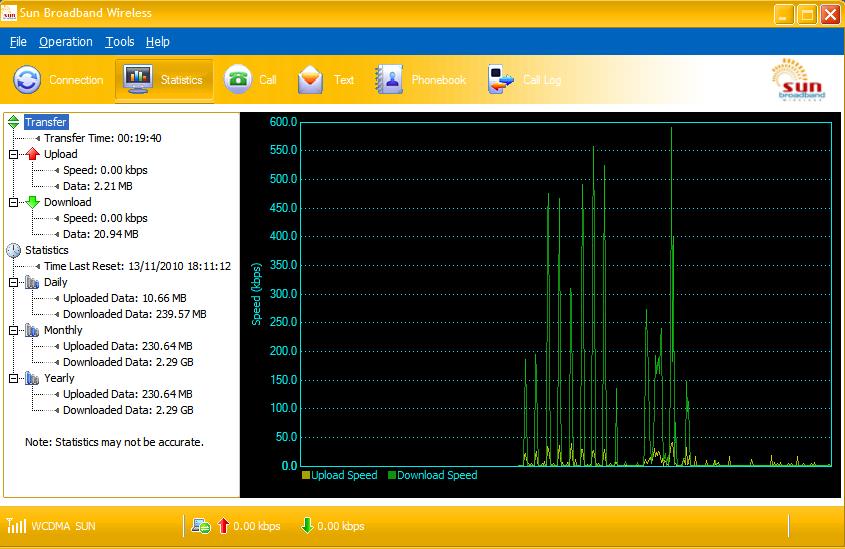This screenshot has height=549, width=845.
Task: Click the Daily chart icon
Action: pos(32,282)
